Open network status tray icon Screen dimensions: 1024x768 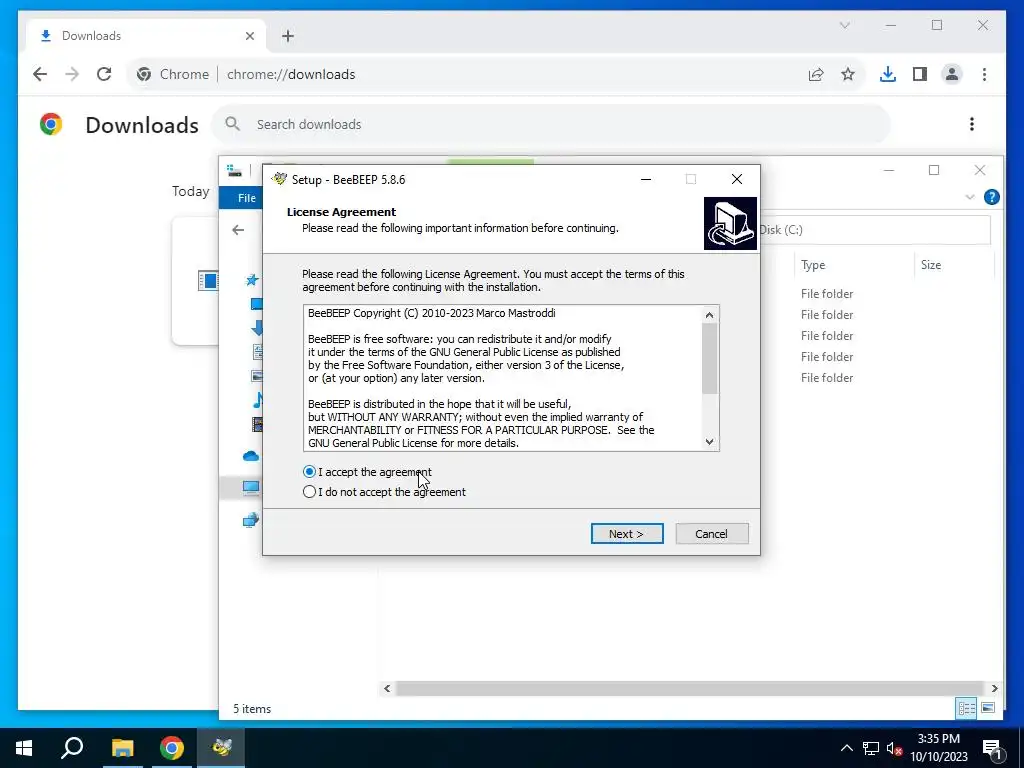871,748
